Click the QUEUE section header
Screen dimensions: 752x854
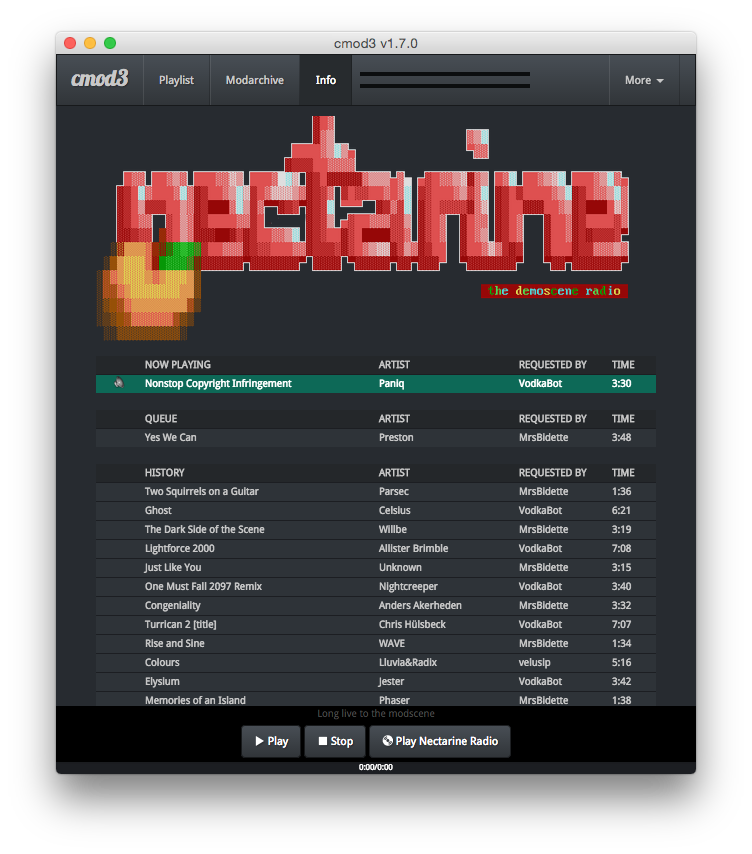161,418
